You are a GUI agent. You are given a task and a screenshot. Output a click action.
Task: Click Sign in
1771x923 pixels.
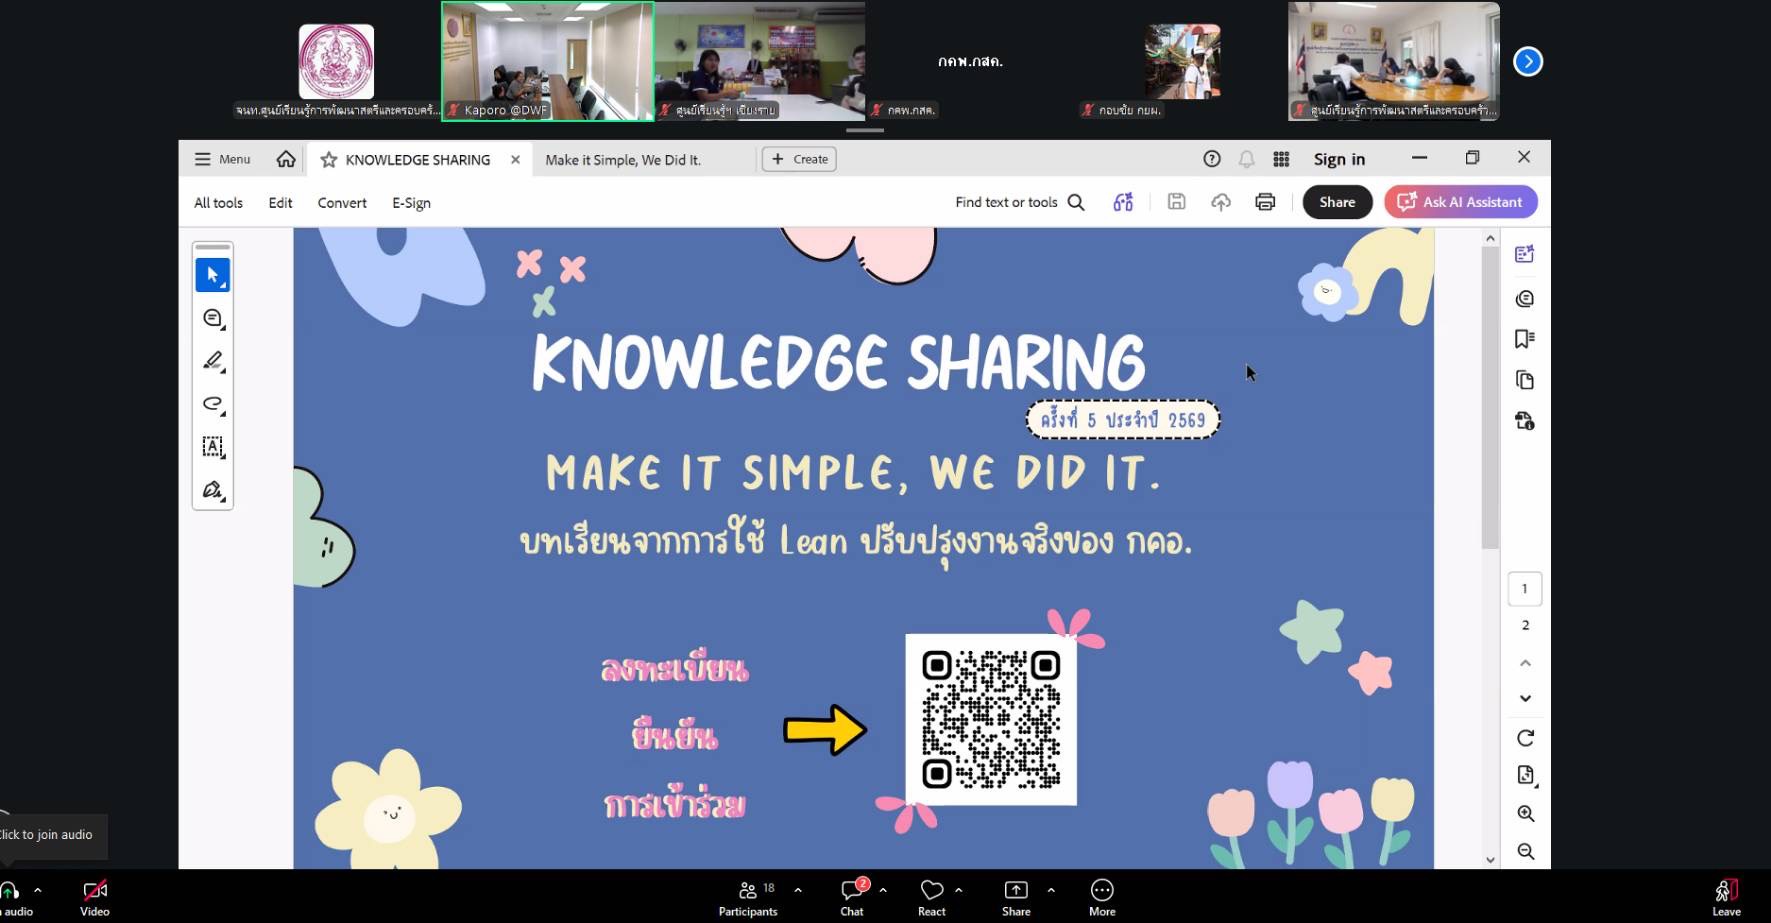pyautogui.click(x=1339, y=159)
